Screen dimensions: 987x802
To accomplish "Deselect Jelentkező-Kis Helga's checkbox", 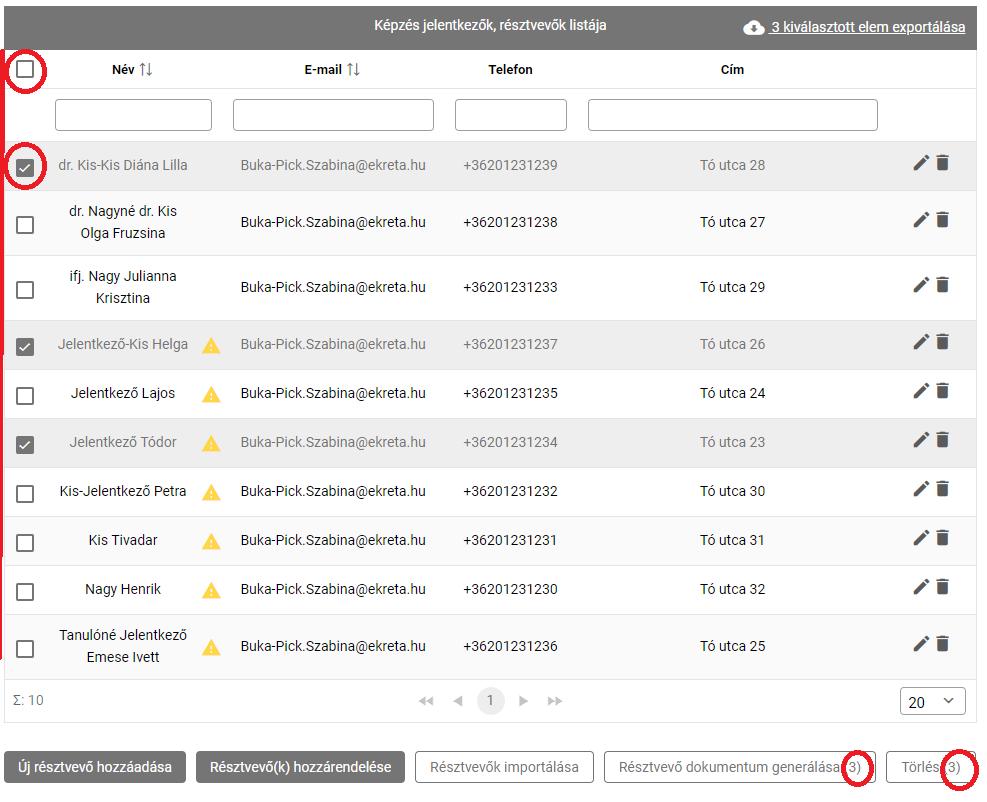I will coord(25,347).
